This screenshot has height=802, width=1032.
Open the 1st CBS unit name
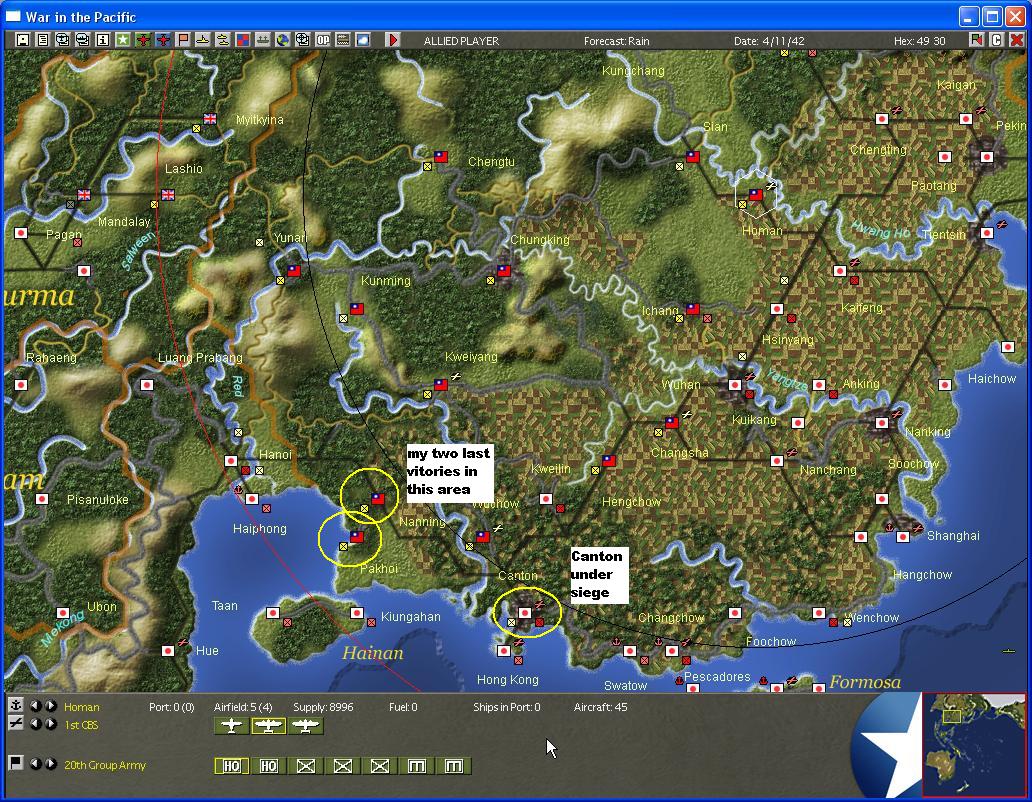pyautogui.click(x=81, y=725)
